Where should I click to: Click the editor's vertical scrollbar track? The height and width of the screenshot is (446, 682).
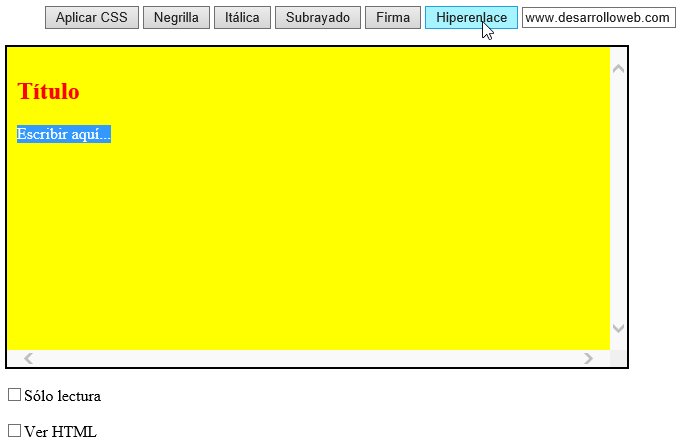618,200
